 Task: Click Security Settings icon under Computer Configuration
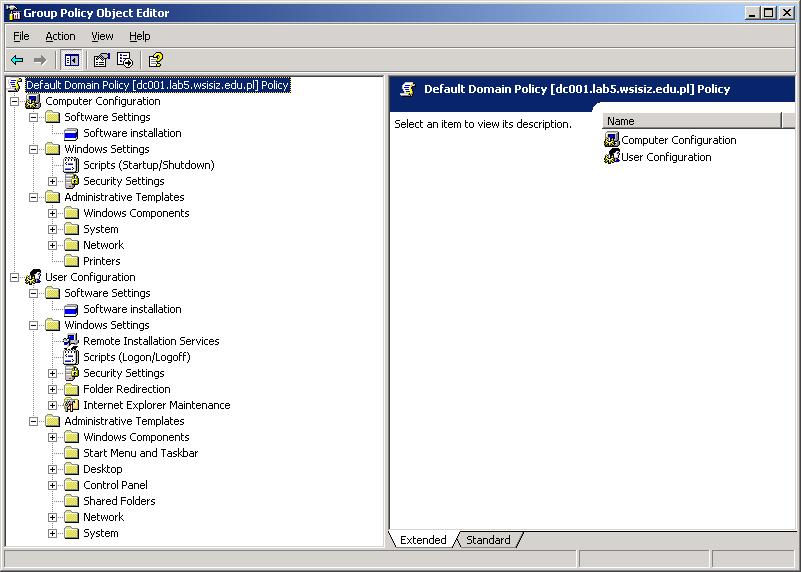[72, 181]
